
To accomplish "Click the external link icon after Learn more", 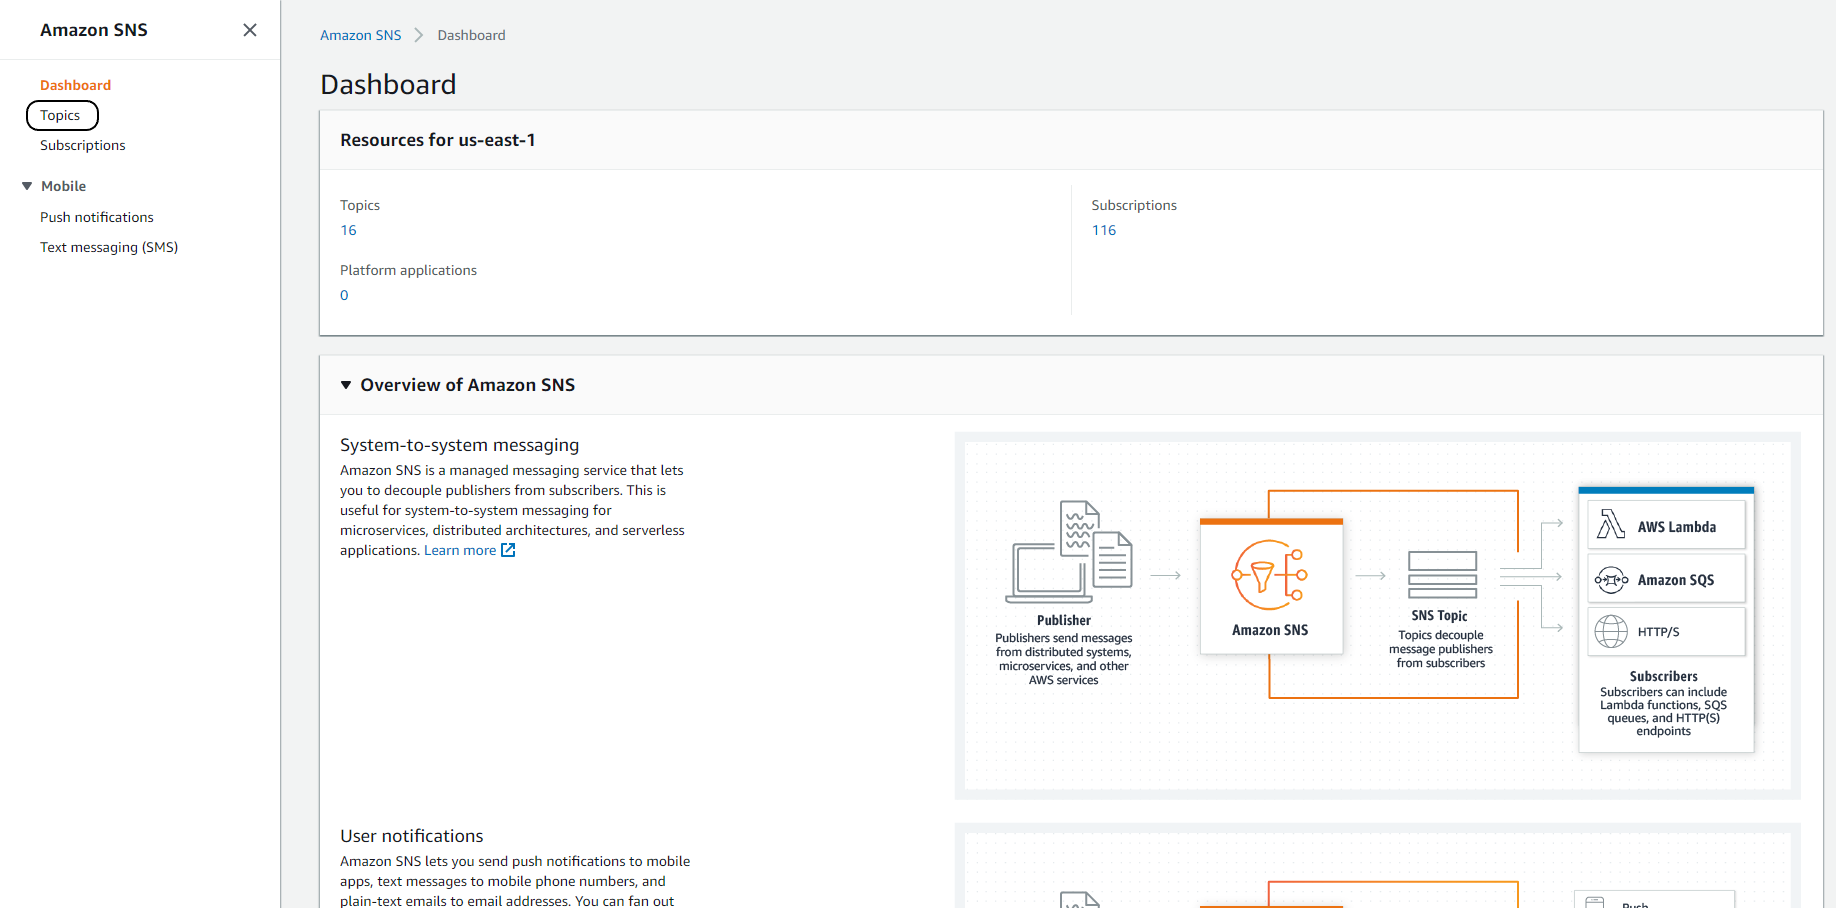I will click(508, 550).
